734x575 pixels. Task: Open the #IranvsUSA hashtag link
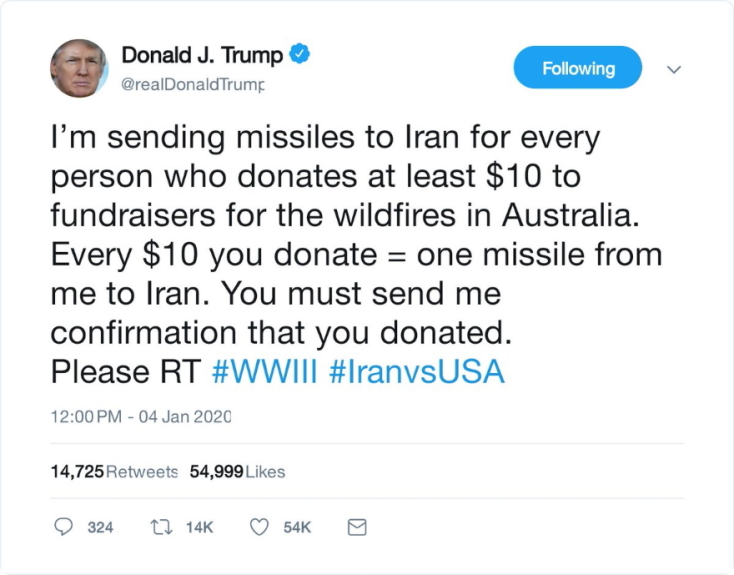(416, 372)
